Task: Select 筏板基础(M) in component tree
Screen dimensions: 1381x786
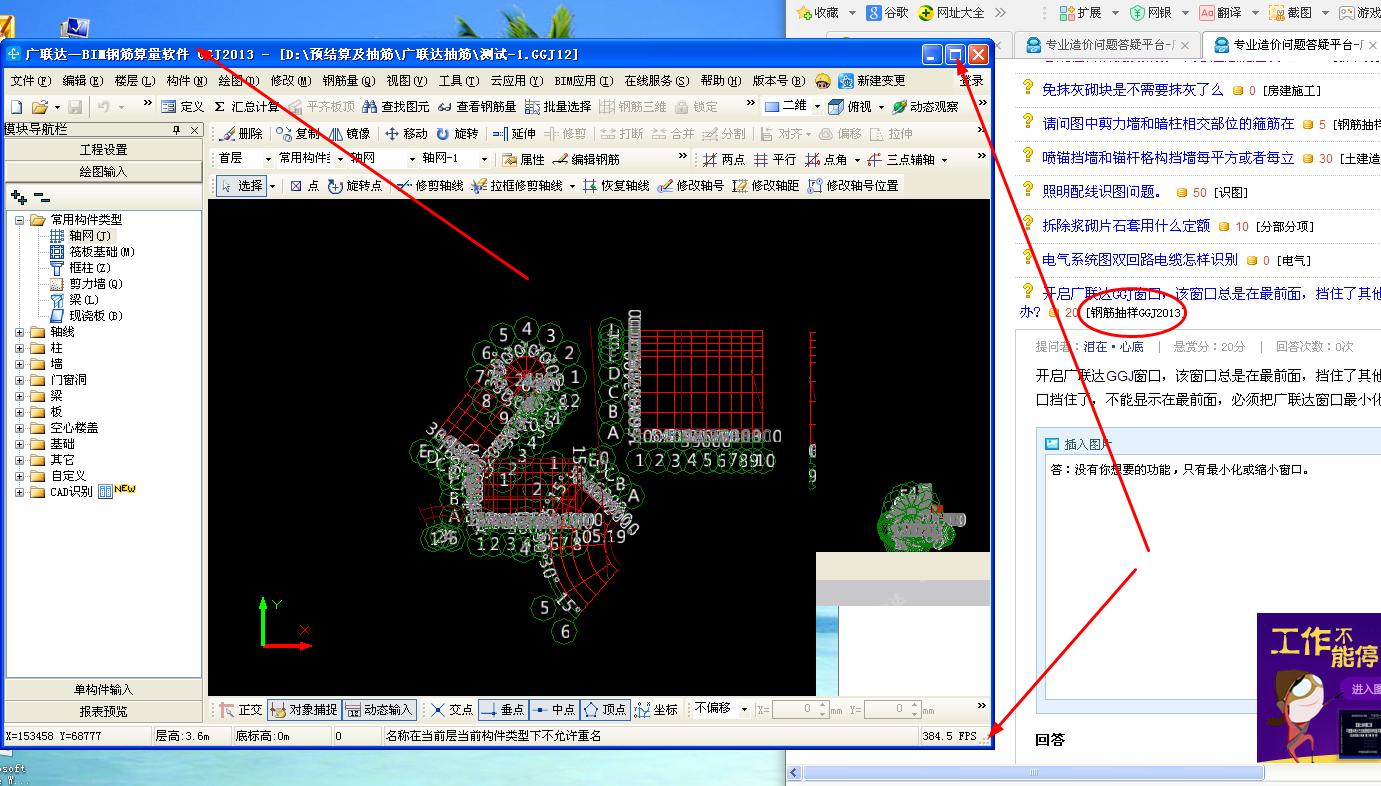Action: point(102,252)
